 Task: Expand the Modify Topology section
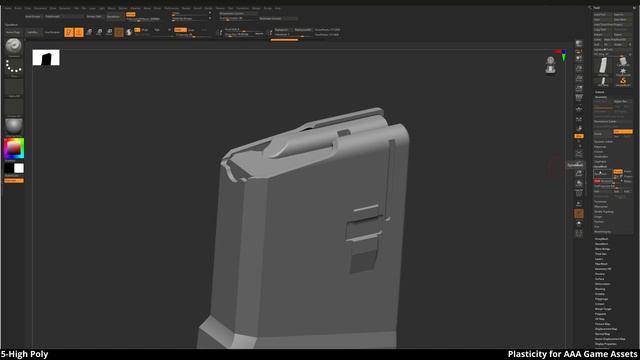(x=604, y=211)
